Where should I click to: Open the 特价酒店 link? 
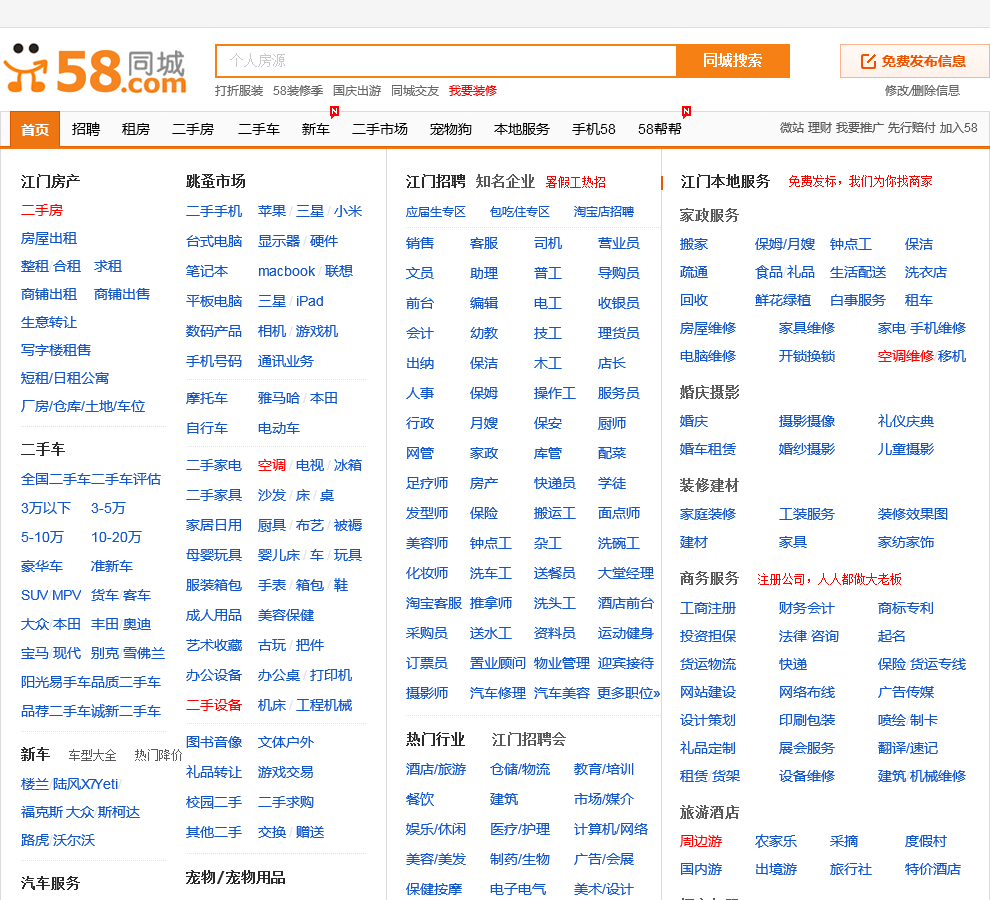(x=932, y=870)
